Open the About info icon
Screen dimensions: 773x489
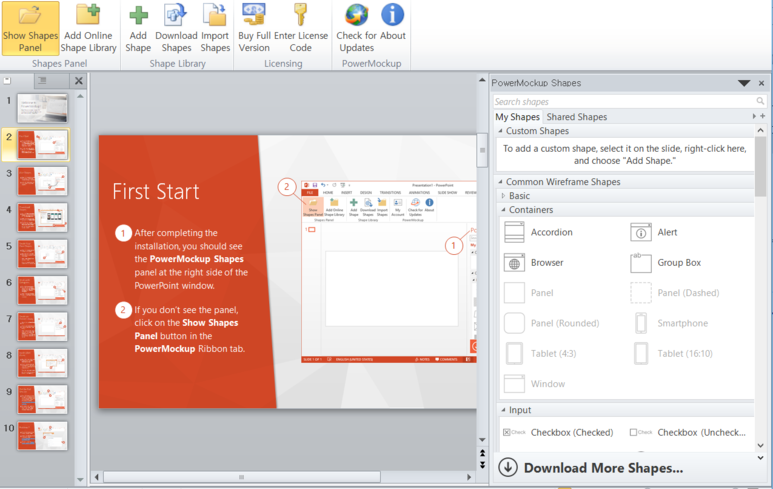click(392, 15)
